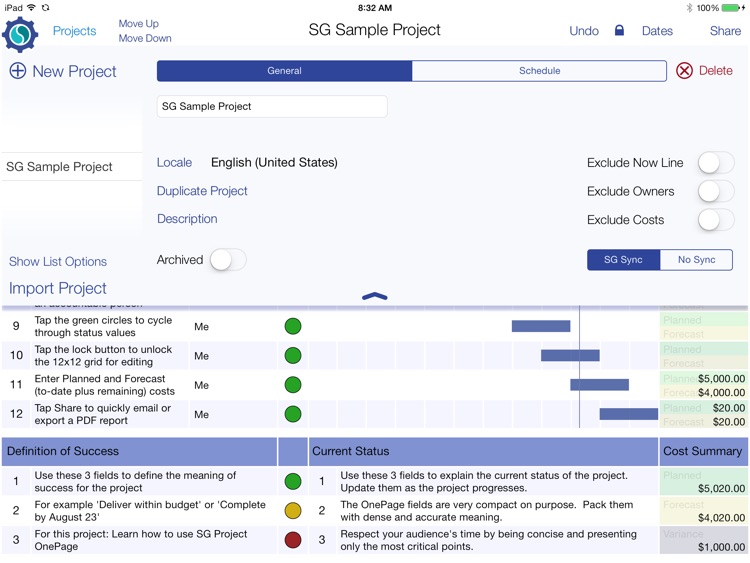Toggle the Exclude Now Line switch
Image resolution: width=750 pixels, height=563 pixels.
tap(716, 163)
